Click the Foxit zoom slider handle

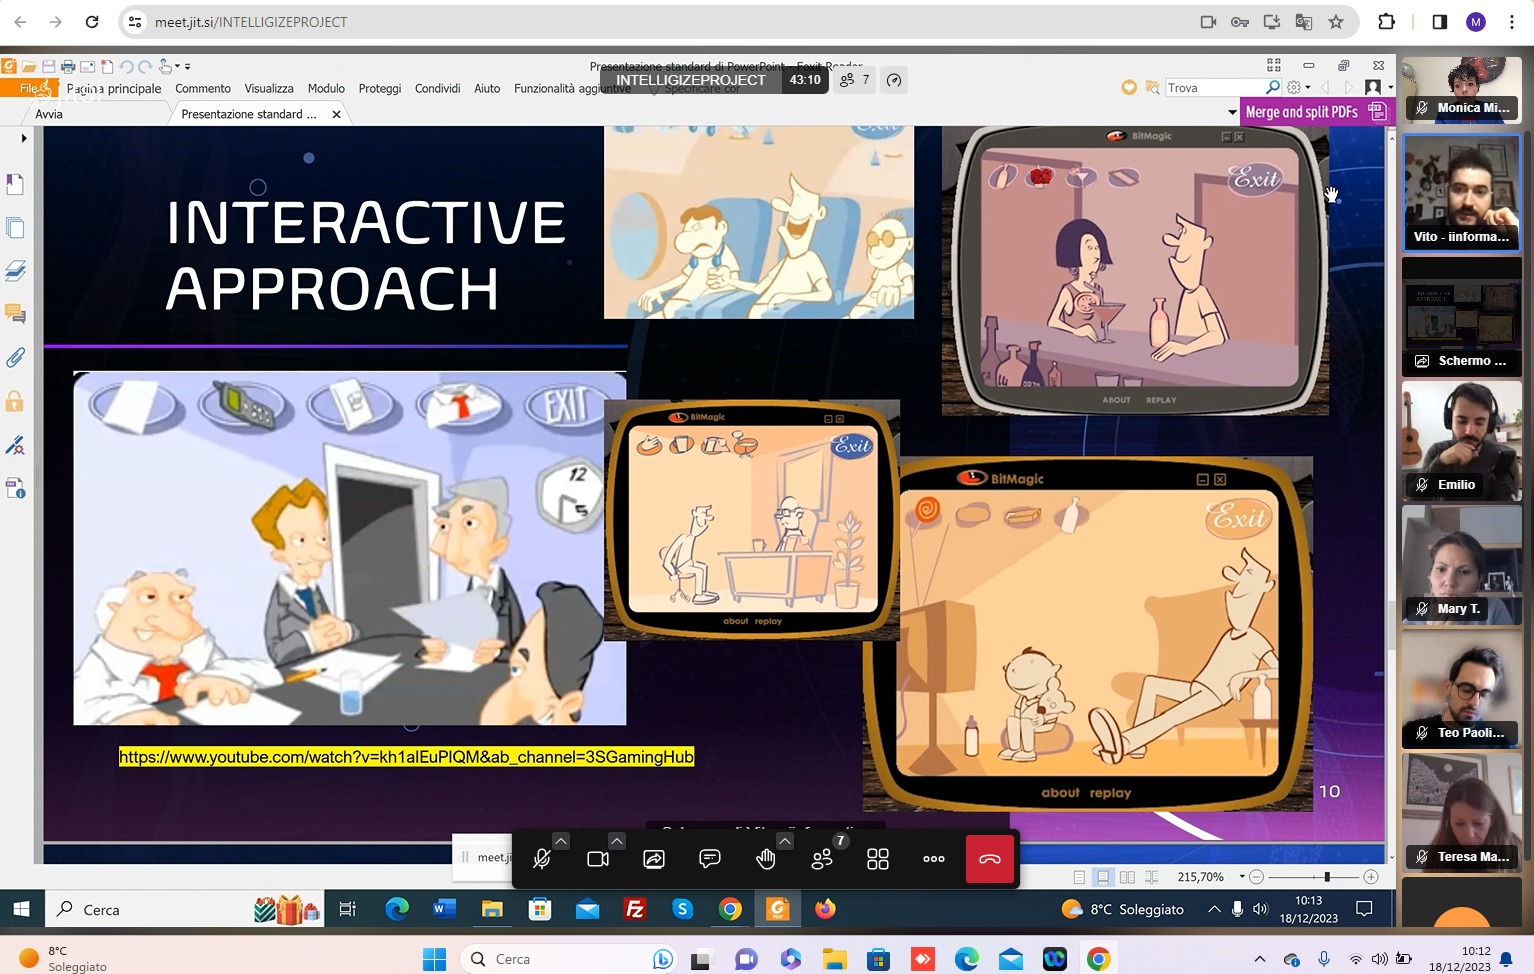coord(1327,877)
